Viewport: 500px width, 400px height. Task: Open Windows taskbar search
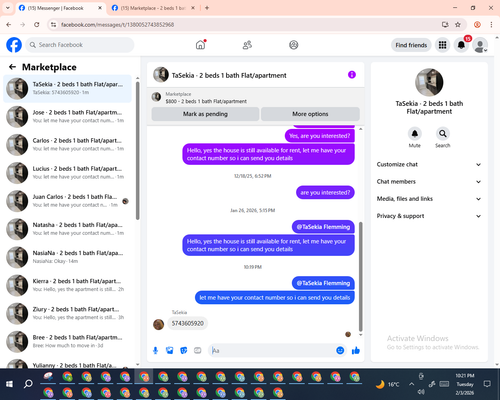pyautogui.click(x=28, y=384)
